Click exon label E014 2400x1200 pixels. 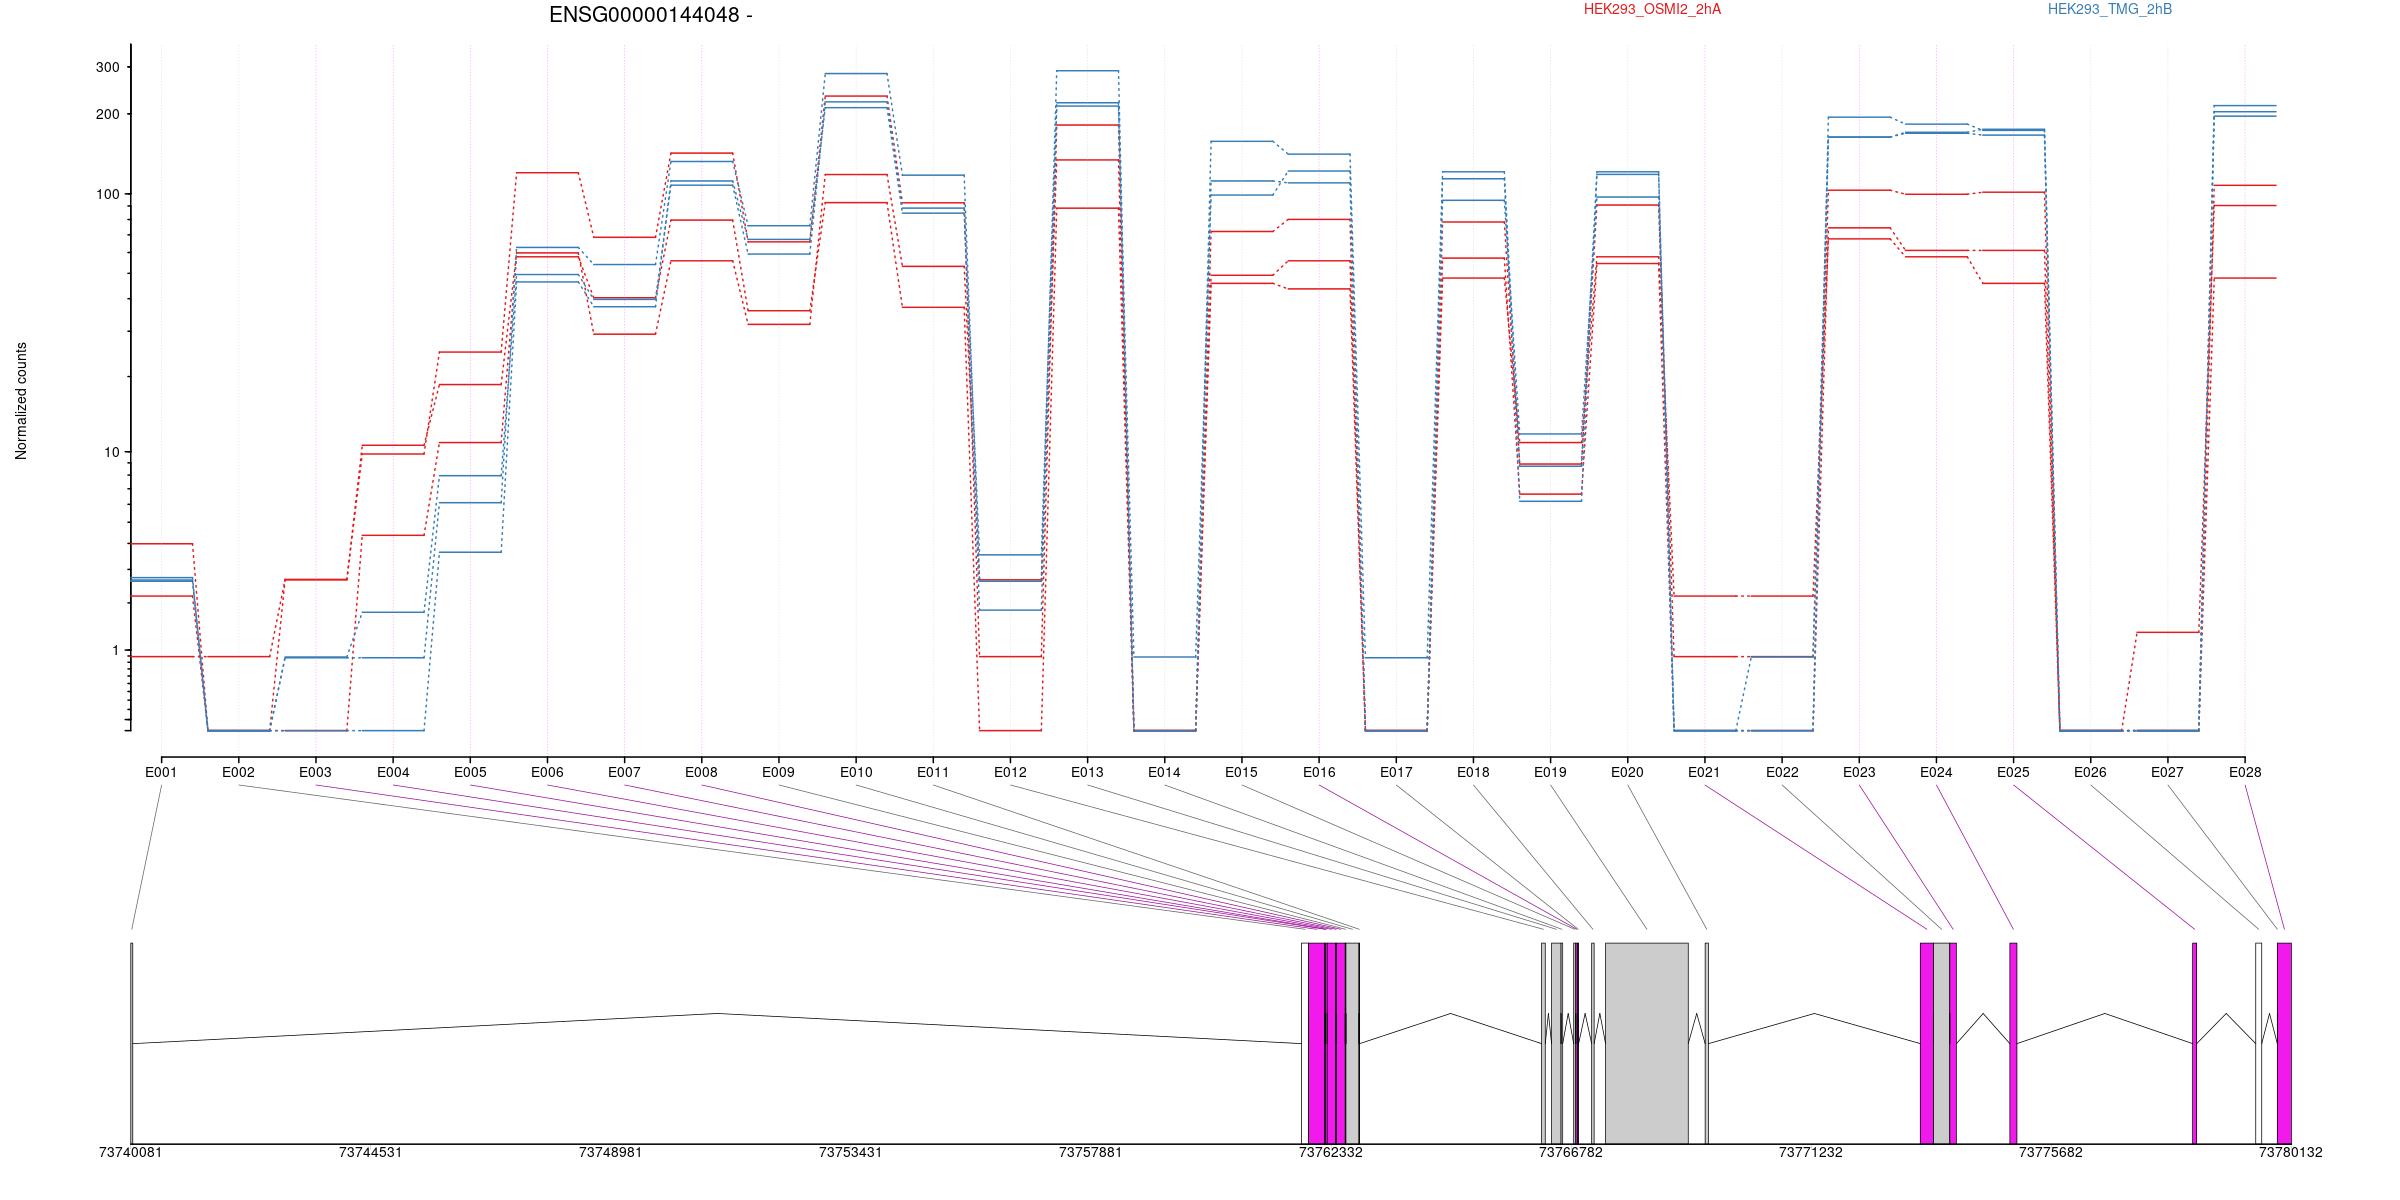[1164, 772]
